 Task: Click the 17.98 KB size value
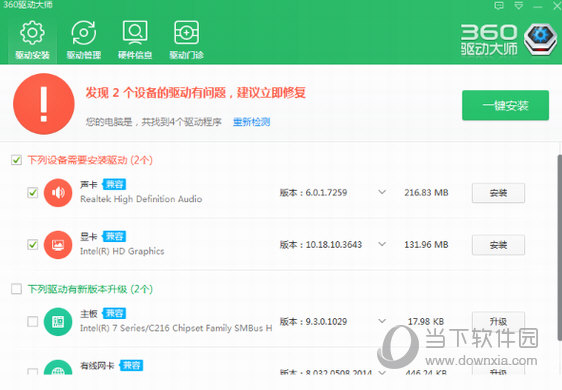426,321
